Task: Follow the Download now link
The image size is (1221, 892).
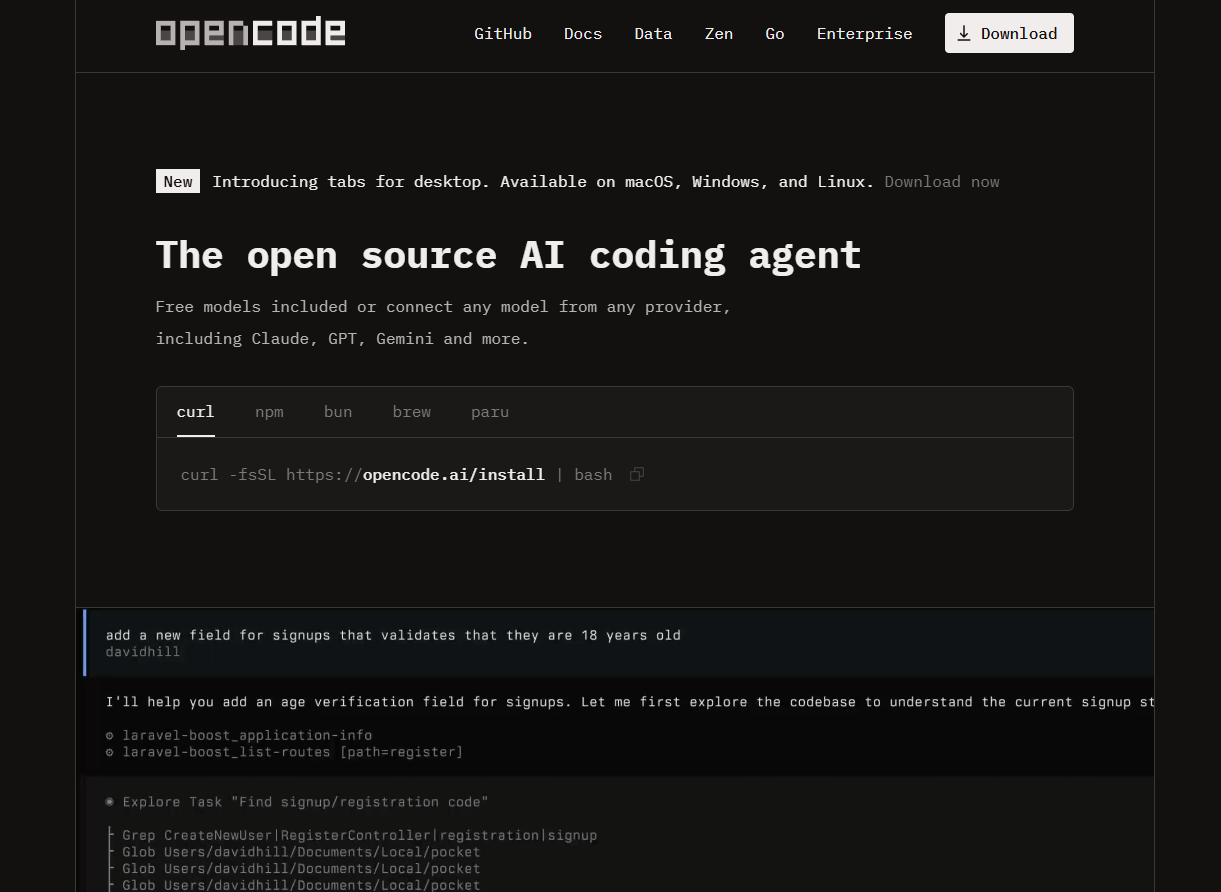Action: pos(942,181)
